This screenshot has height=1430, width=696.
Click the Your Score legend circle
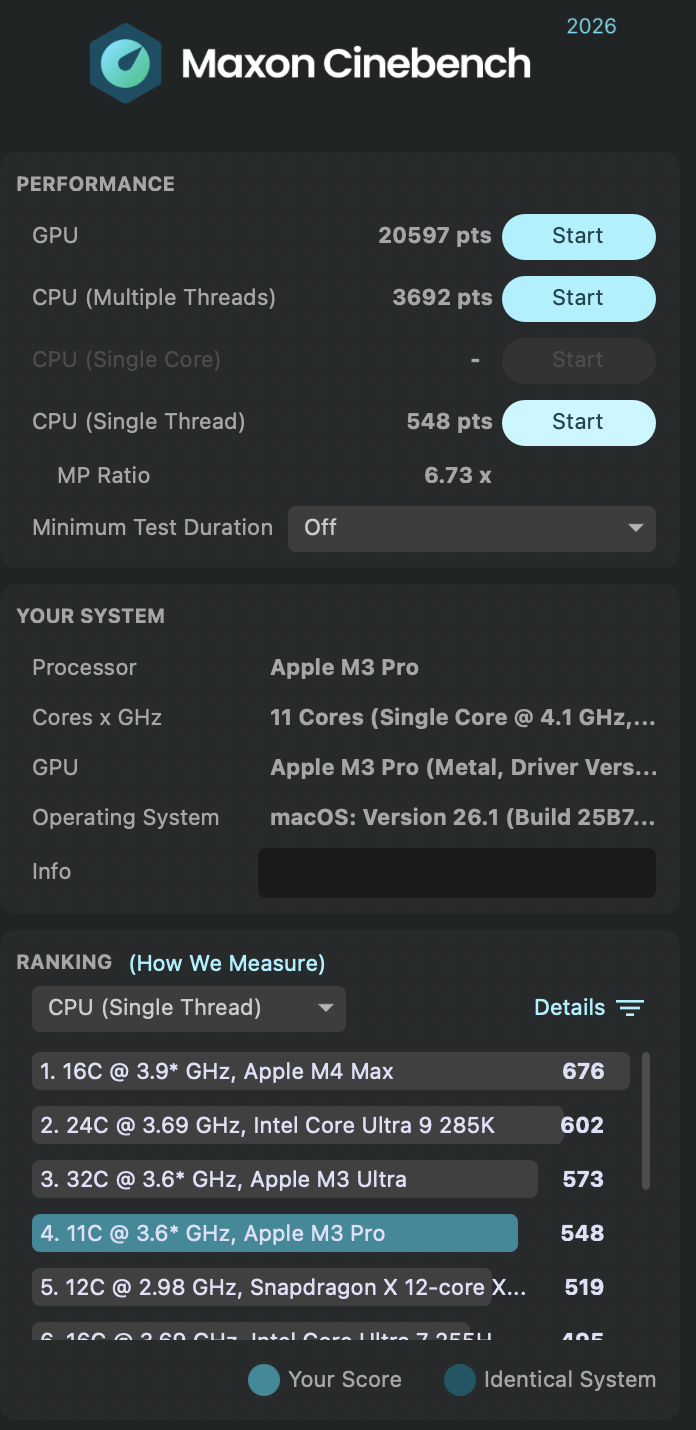[x=264, y=1380]
